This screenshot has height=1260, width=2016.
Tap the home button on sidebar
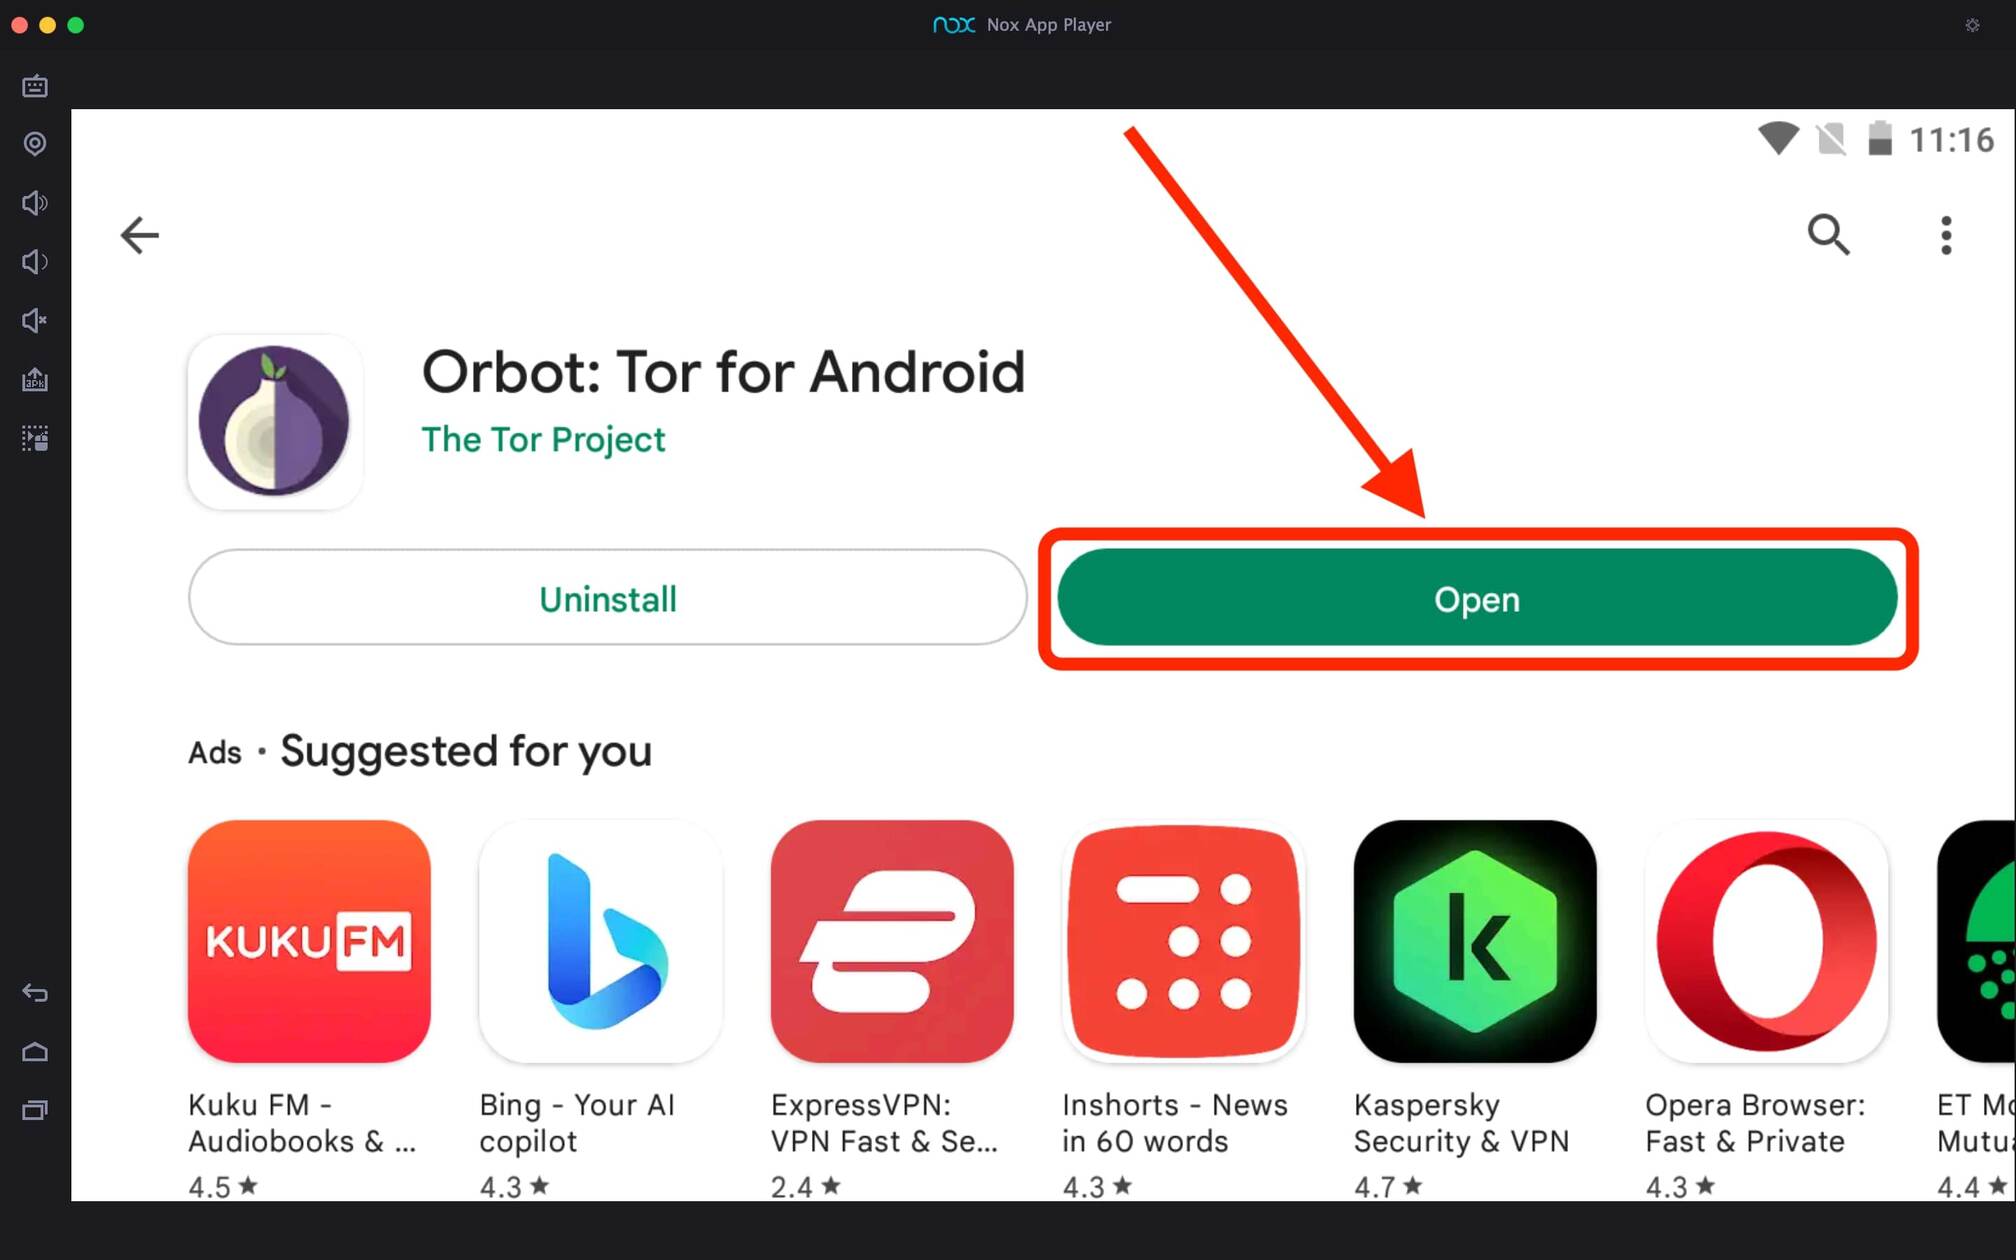[36, 1052]
